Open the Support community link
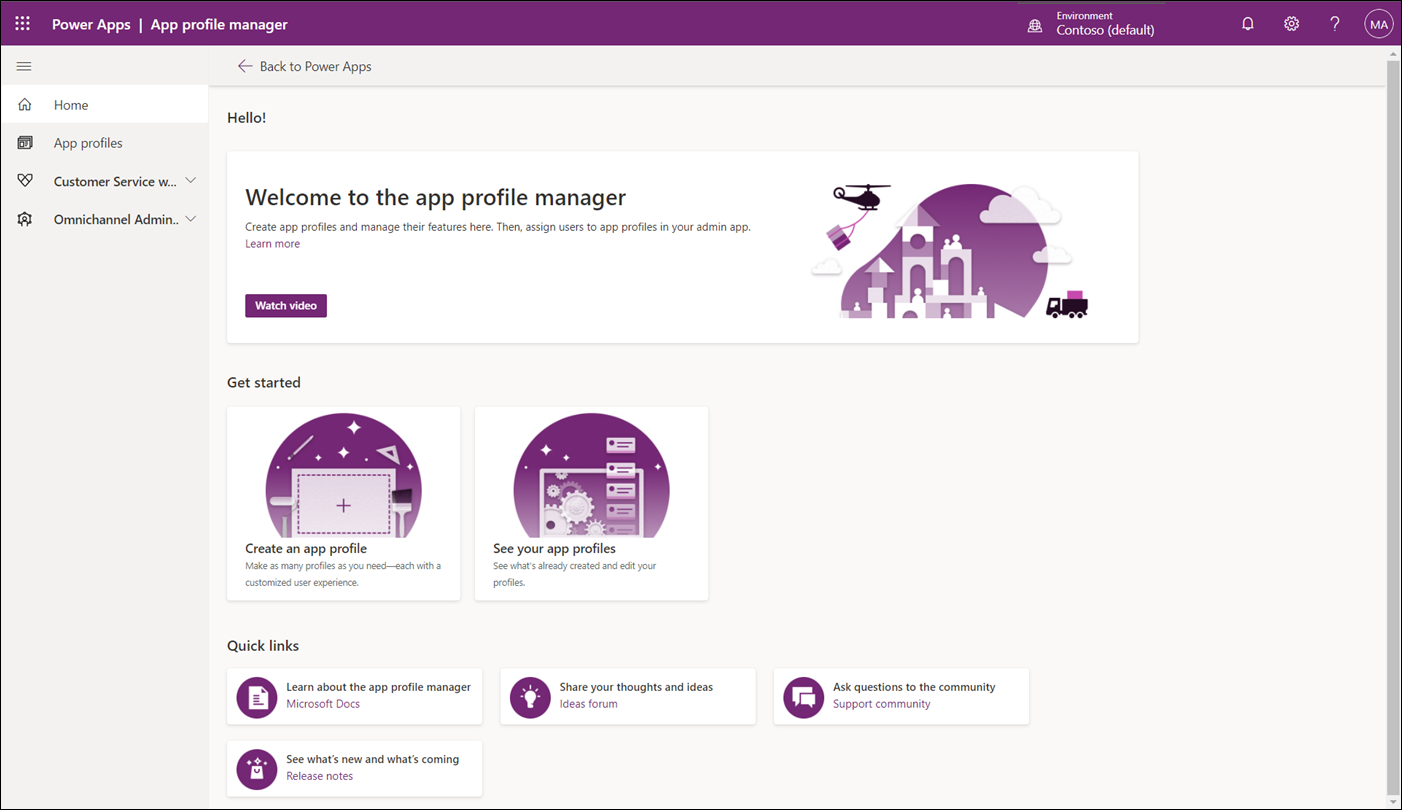Screen dimensions: 1402x810 881,704
